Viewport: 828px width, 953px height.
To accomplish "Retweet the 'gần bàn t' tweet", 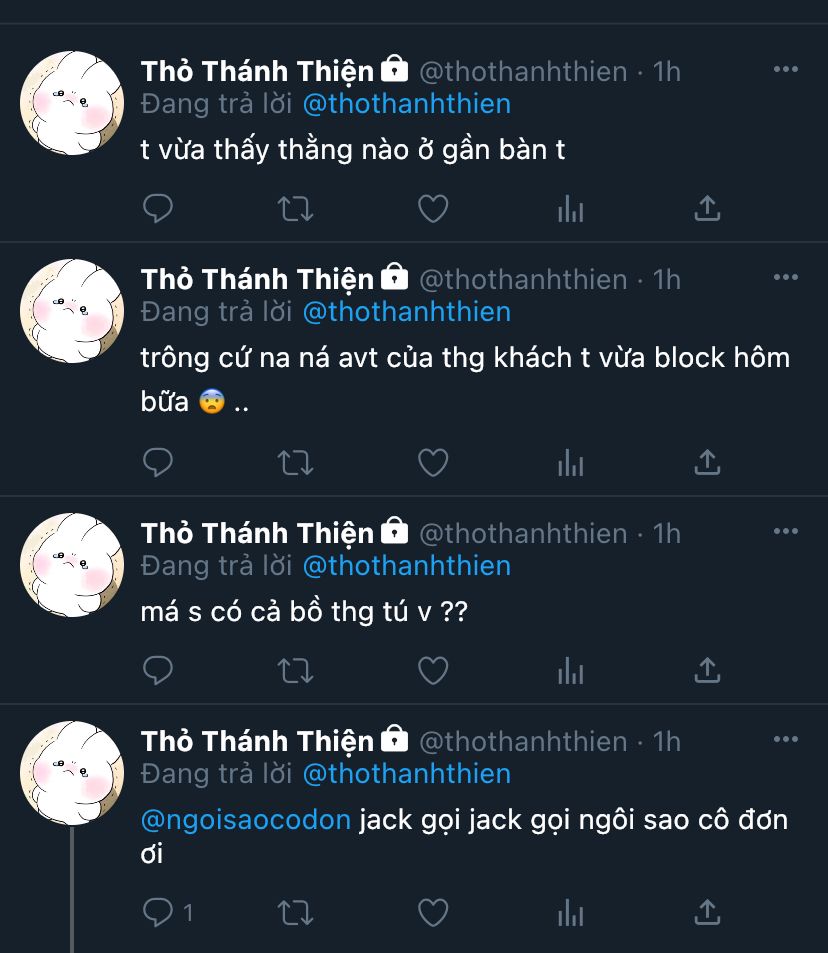I will [295, 208].
